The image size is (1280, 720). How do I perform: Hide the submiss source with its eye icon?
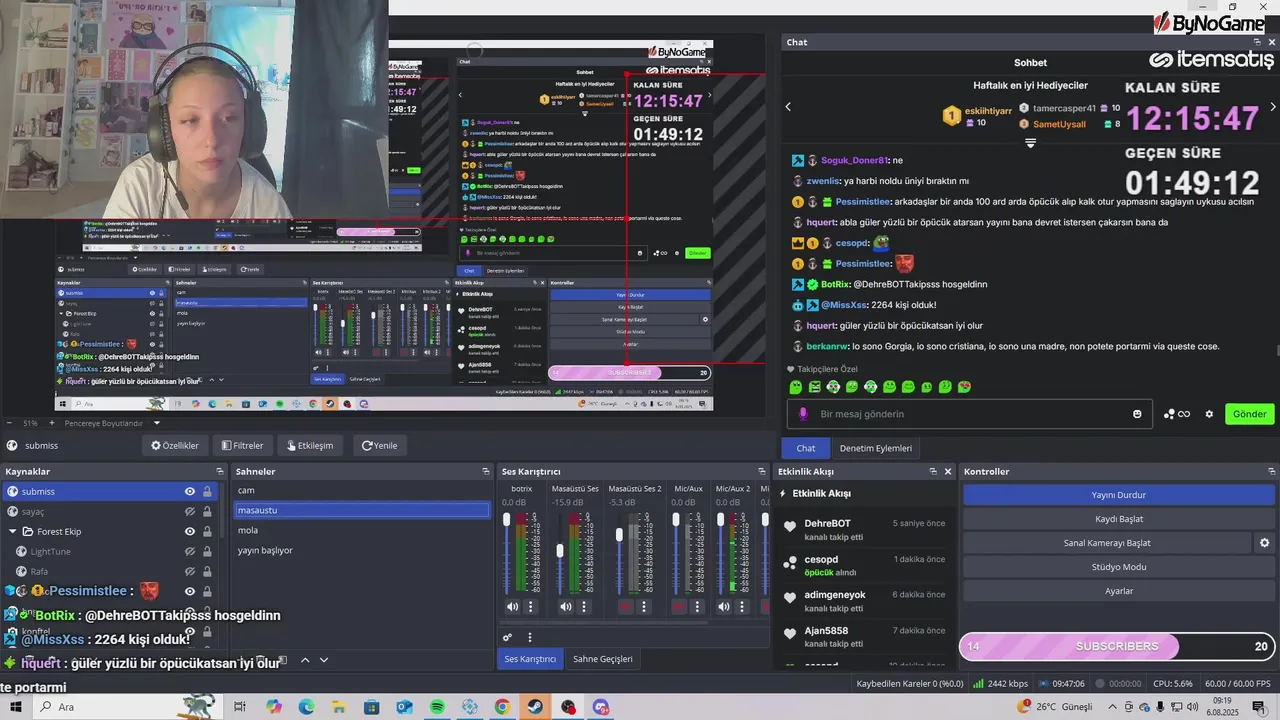click(190, 491)
